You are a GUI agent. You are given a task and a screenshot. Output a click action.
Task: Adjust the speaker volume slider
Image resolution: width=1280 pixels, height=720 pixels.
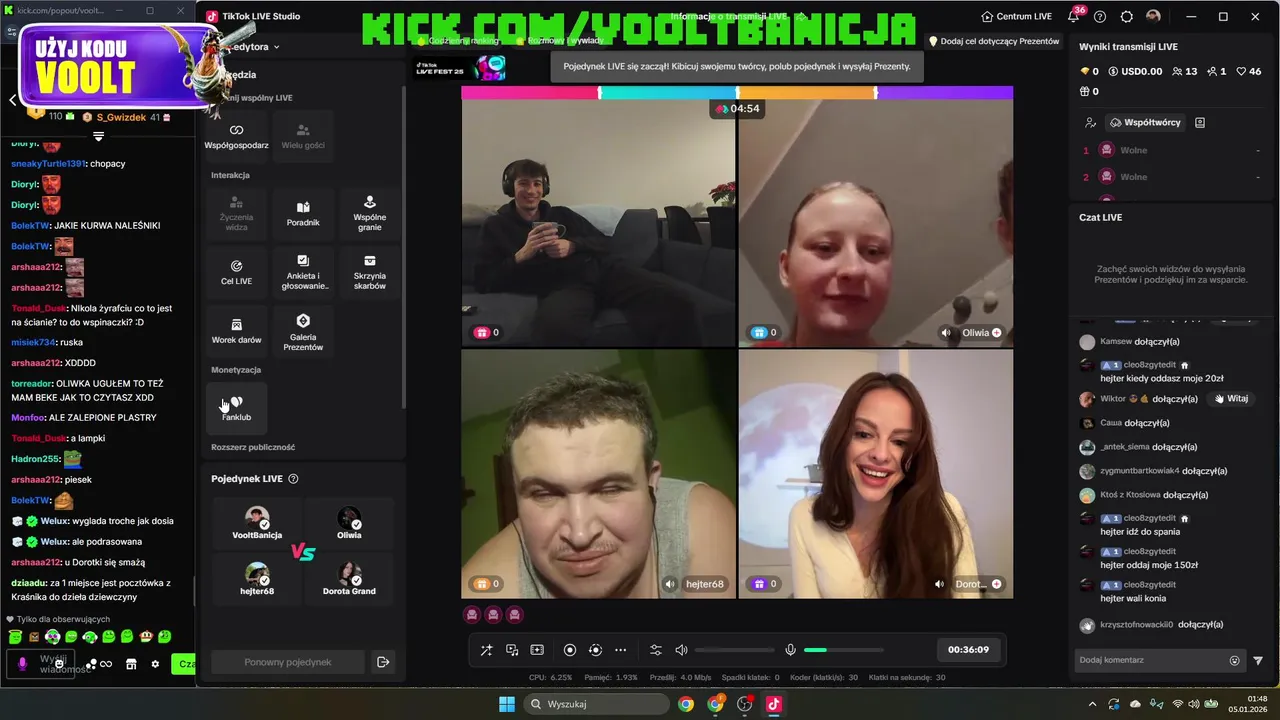[735, 650]
